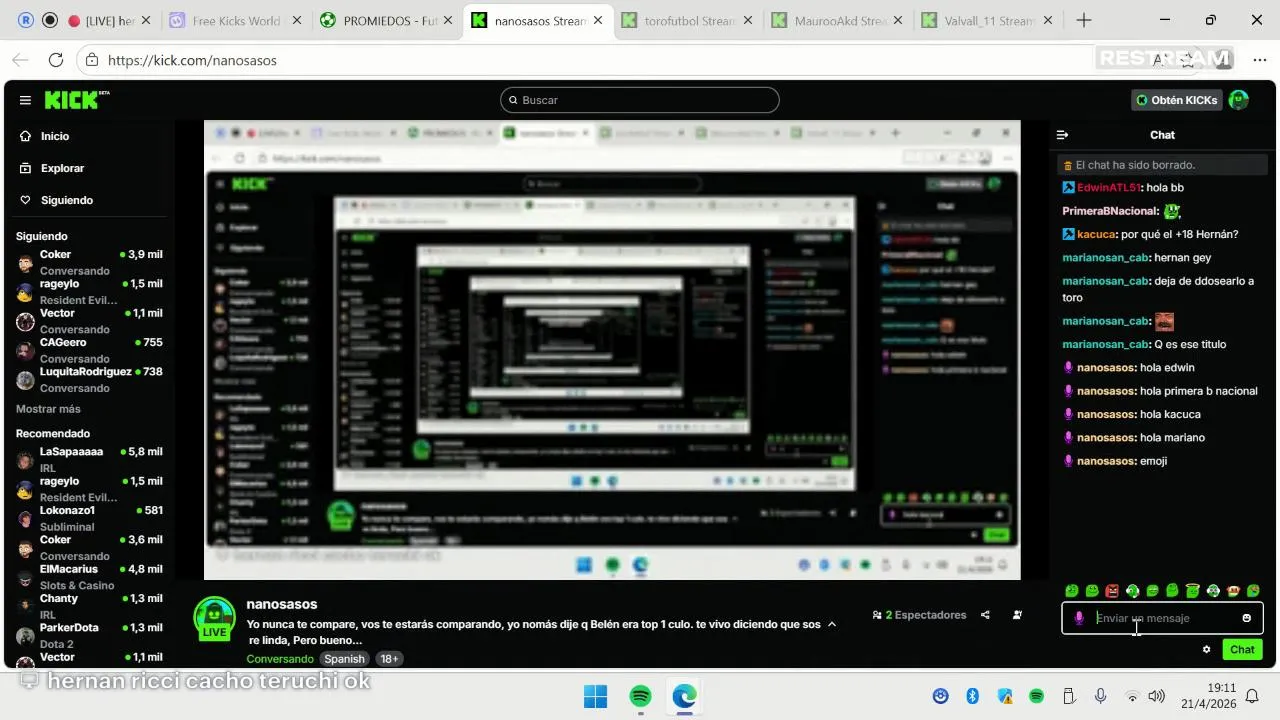1280x720 pixels.
Task: View site information lock icon
Action: tap(91, 60)
